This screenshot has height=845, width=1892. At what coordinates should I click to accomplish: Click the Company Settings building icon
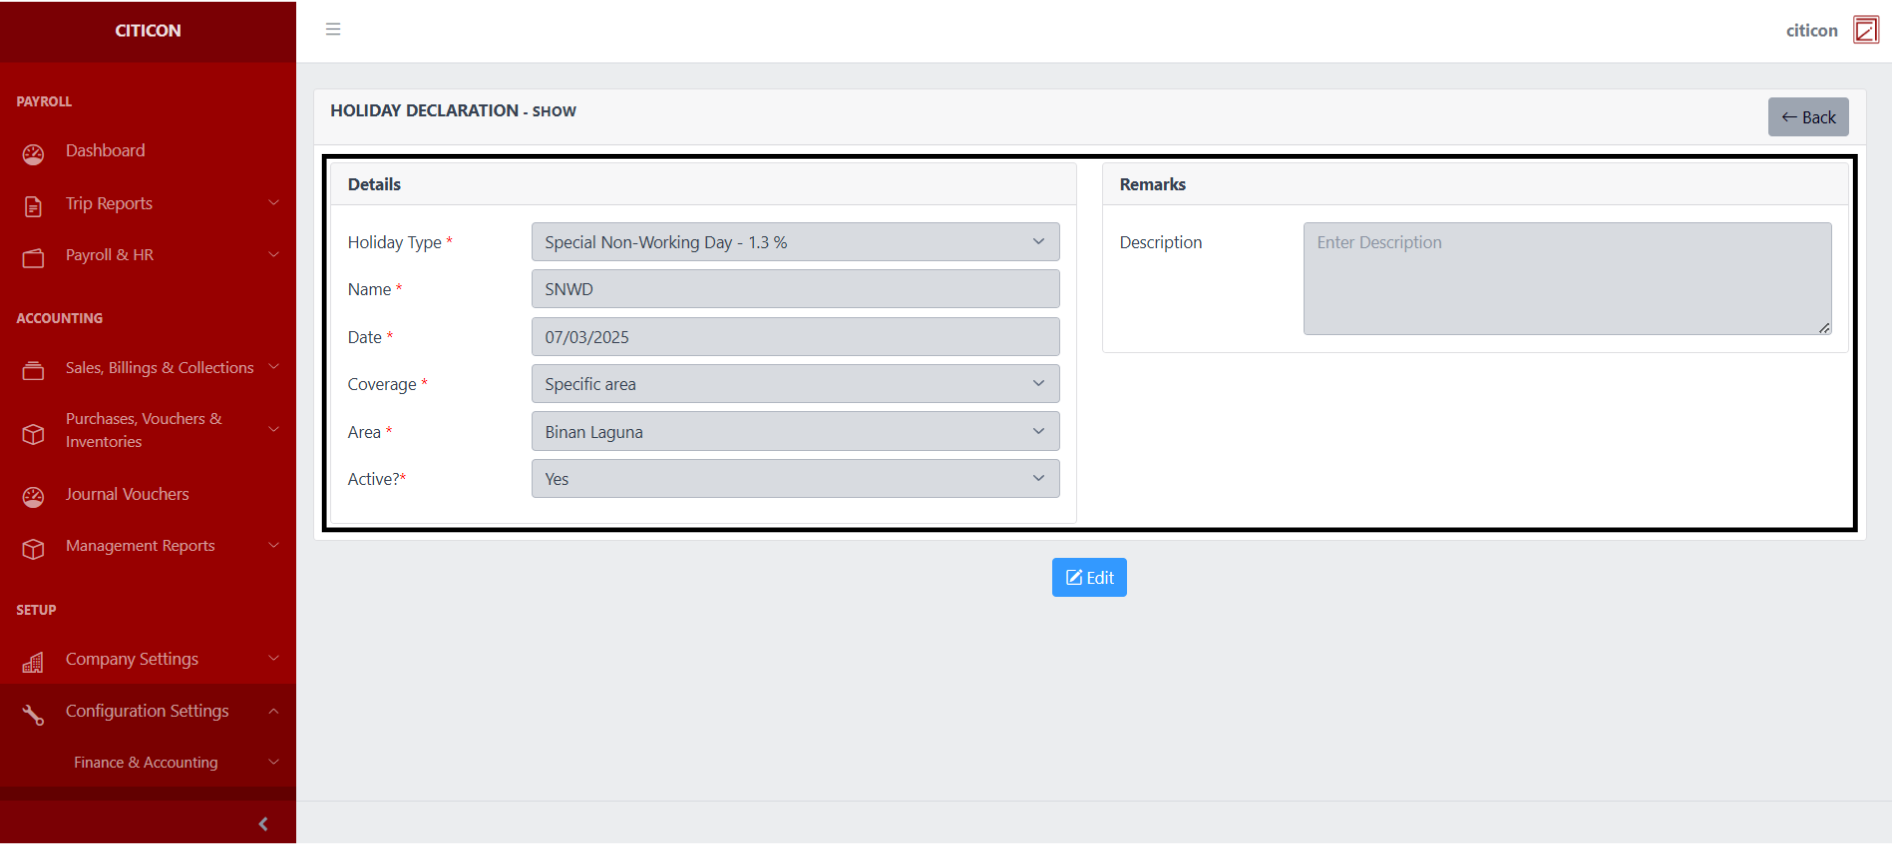click(x=33, y=662)
